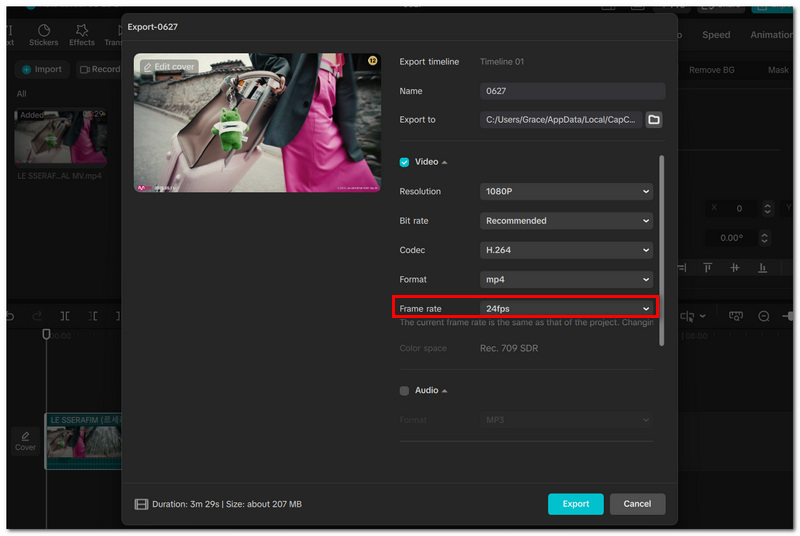
Task: Click the timeline playhead marker
Action: 46,335
